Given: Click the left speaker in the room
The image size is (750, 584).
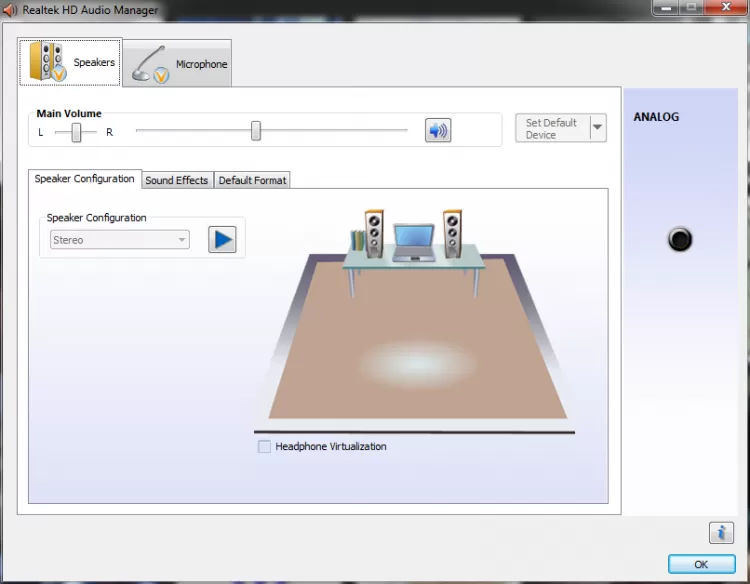Looking at the screenshot, I should click(374, 233).
